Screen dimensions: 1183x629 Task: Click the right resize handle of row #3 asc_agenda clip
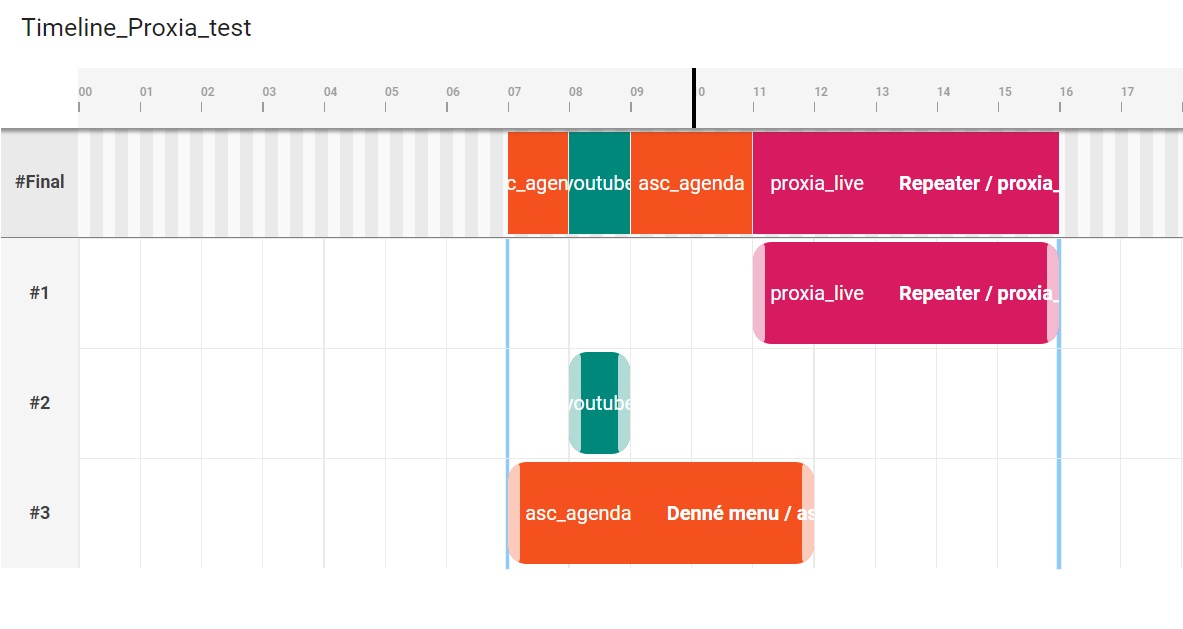(x=807, y=513)
